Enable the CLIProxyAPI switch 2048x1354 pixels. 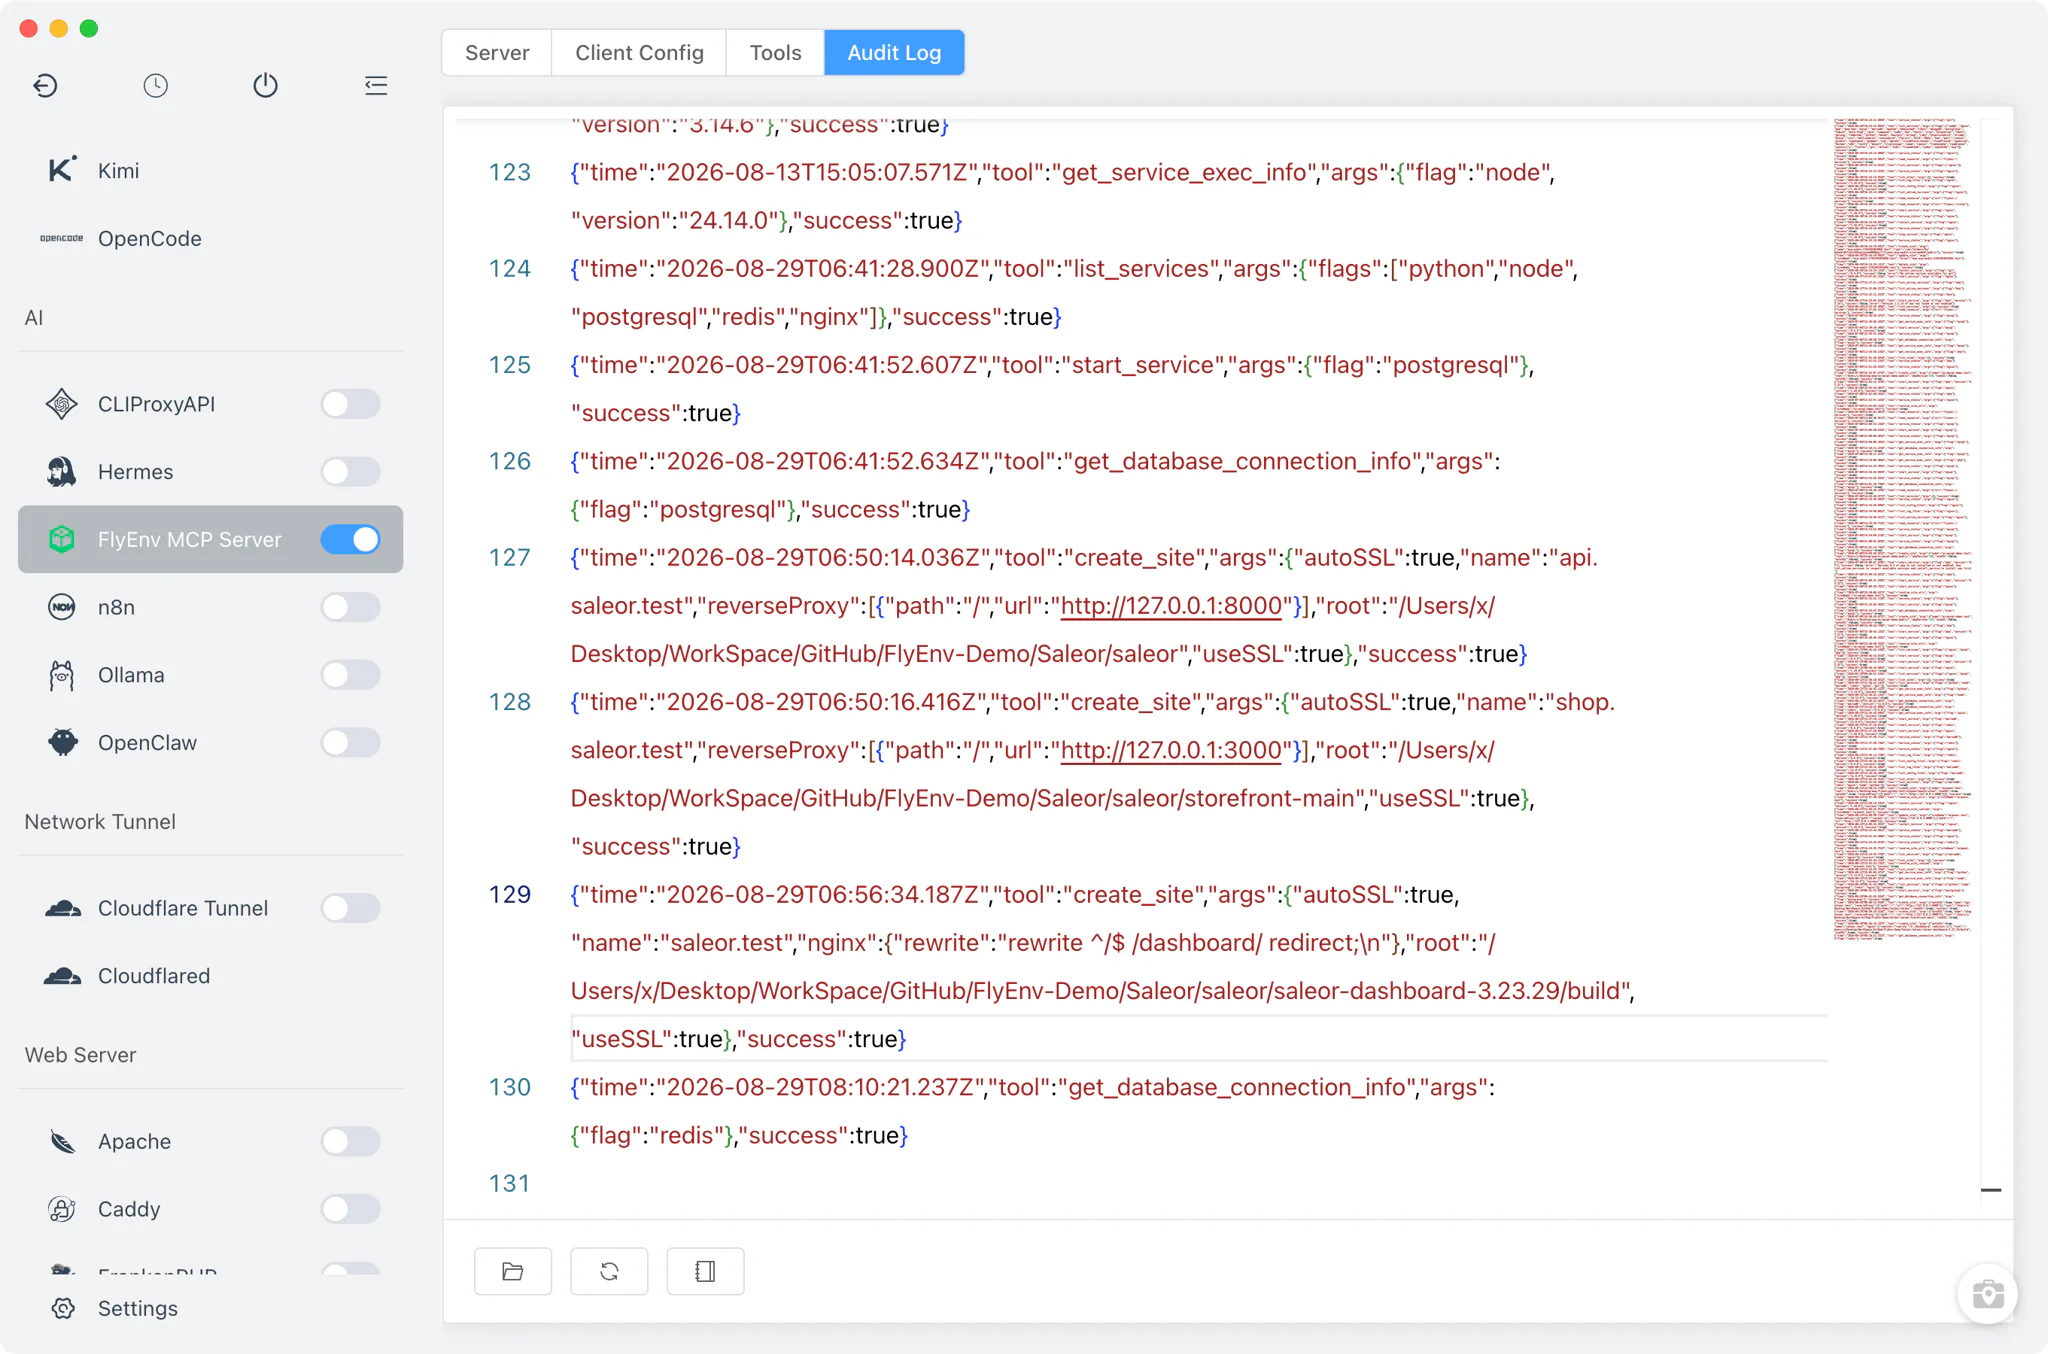coord(350,404)
